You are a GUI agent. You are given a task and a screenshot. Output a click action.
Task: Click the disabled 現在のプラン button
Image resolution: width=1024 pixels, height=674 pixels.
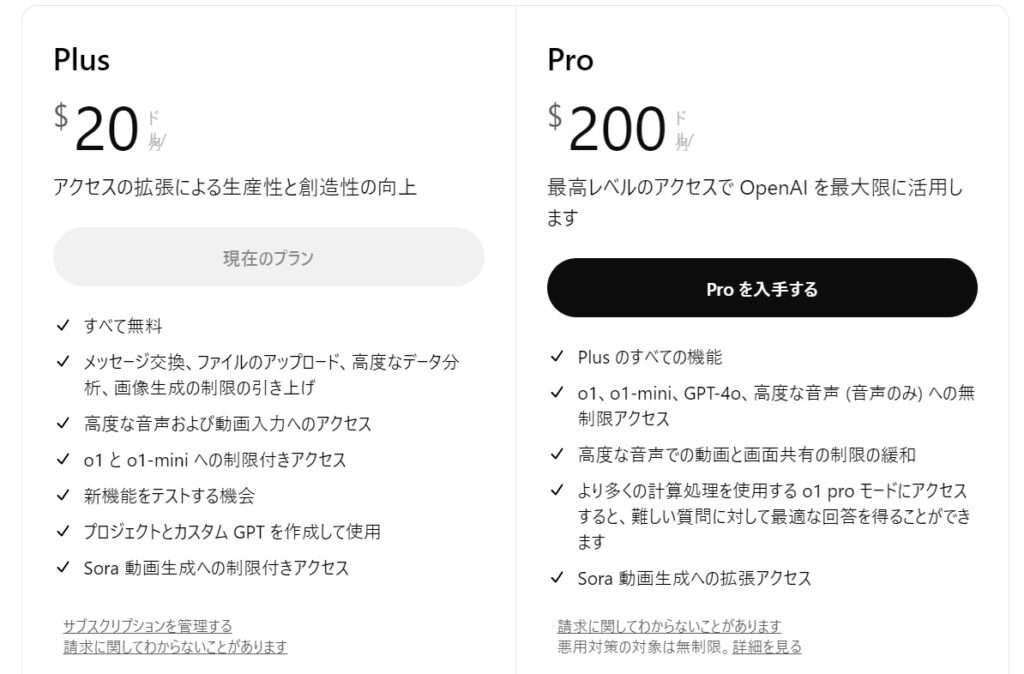point(268,258)
